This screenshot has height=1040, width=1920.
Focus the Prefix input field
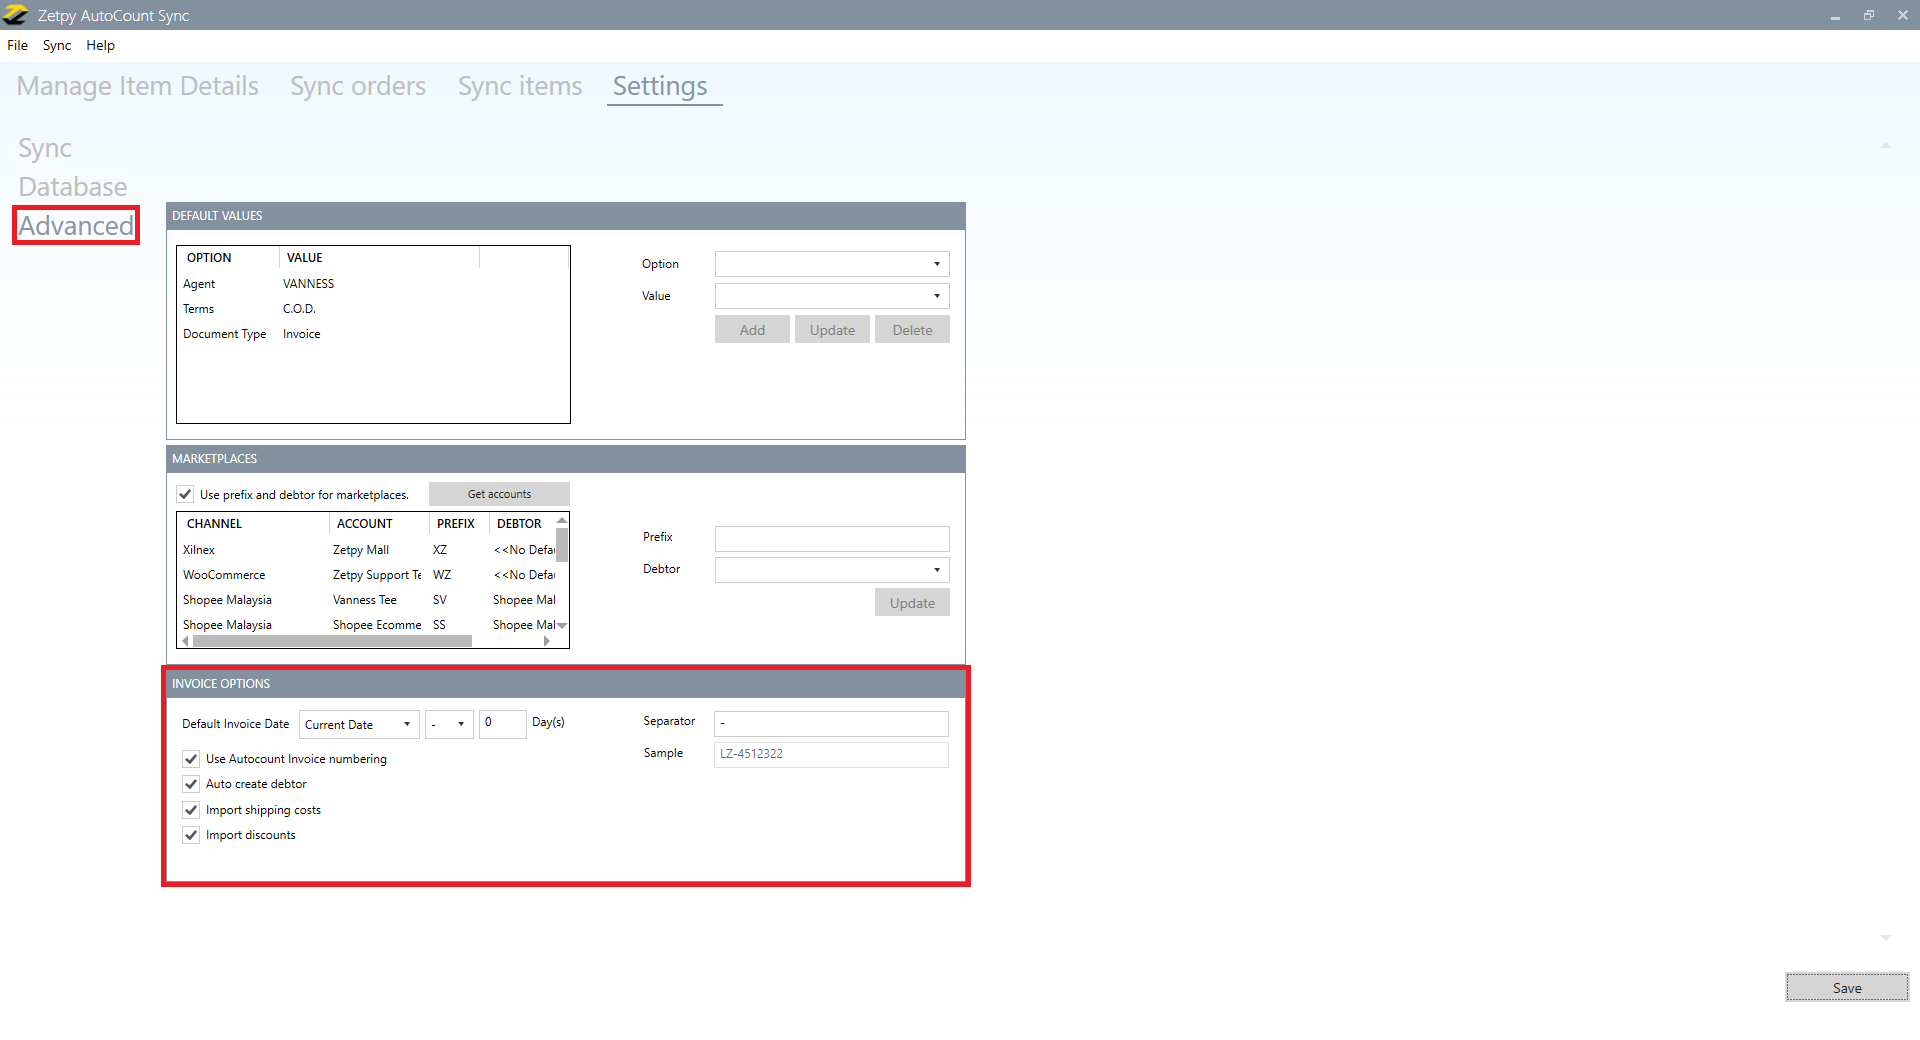tap(832, 539)
